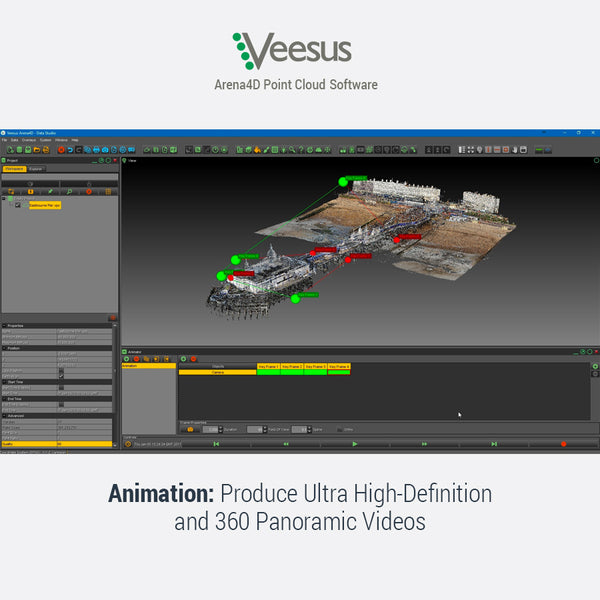Toggle checkbox next to Eastbourne Pier item
Viewport: 600px width, 600px height.
[x=18, y=205]
